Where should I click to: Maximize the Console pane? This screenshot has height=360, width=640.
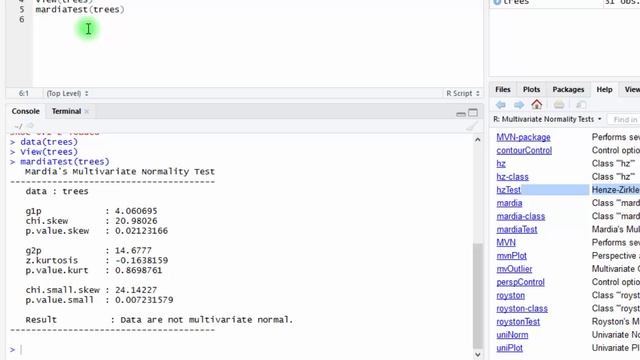[473, 113]
